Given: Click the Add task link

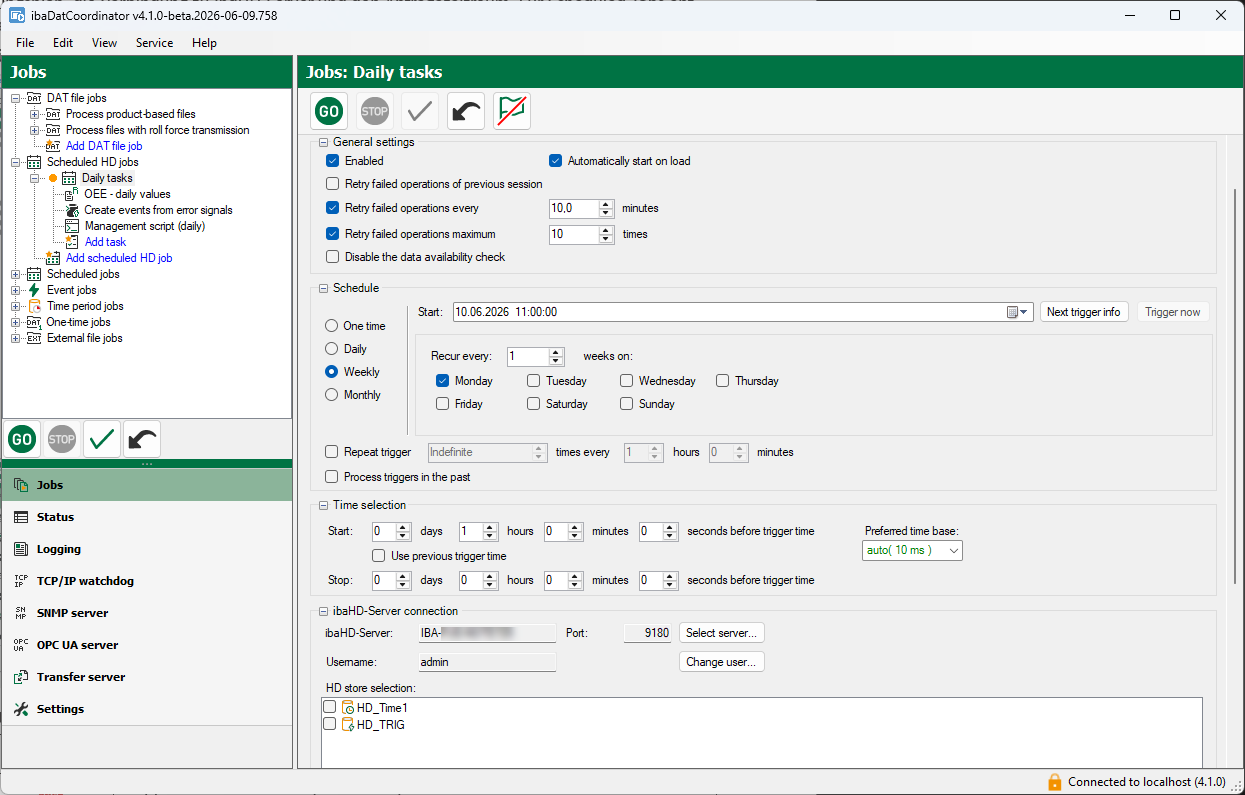Looking at the screenshot, I should [105, 242].
